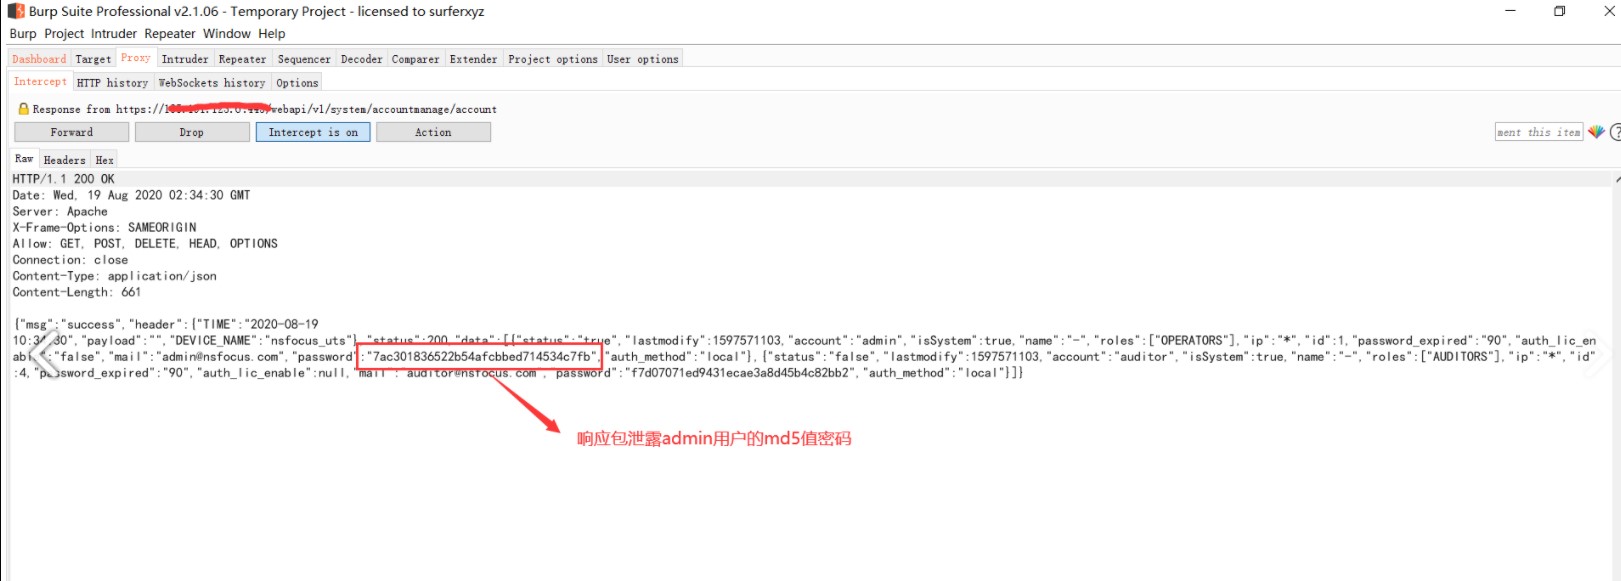This screenshot has width=1621, height=581.
Task: Open the HTTP history sub-tab
Action: [112, 83]
